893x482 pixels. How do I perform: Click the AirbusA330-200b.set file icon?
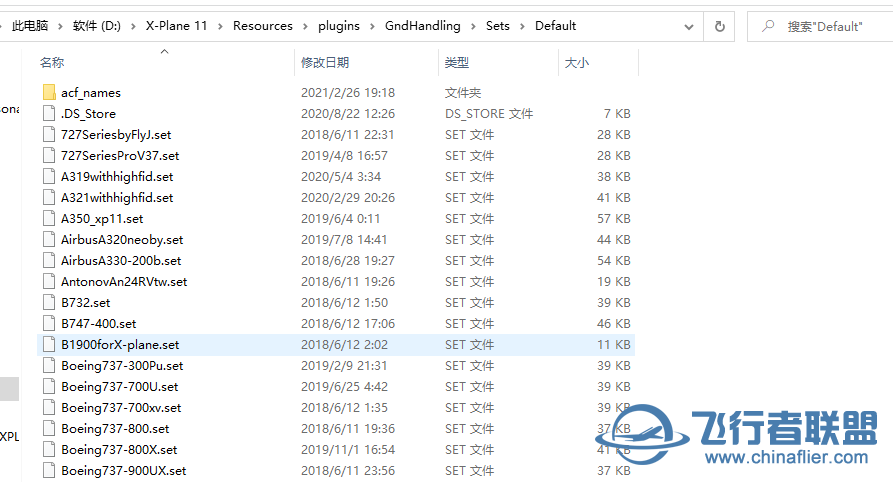[x=50, y=261]
